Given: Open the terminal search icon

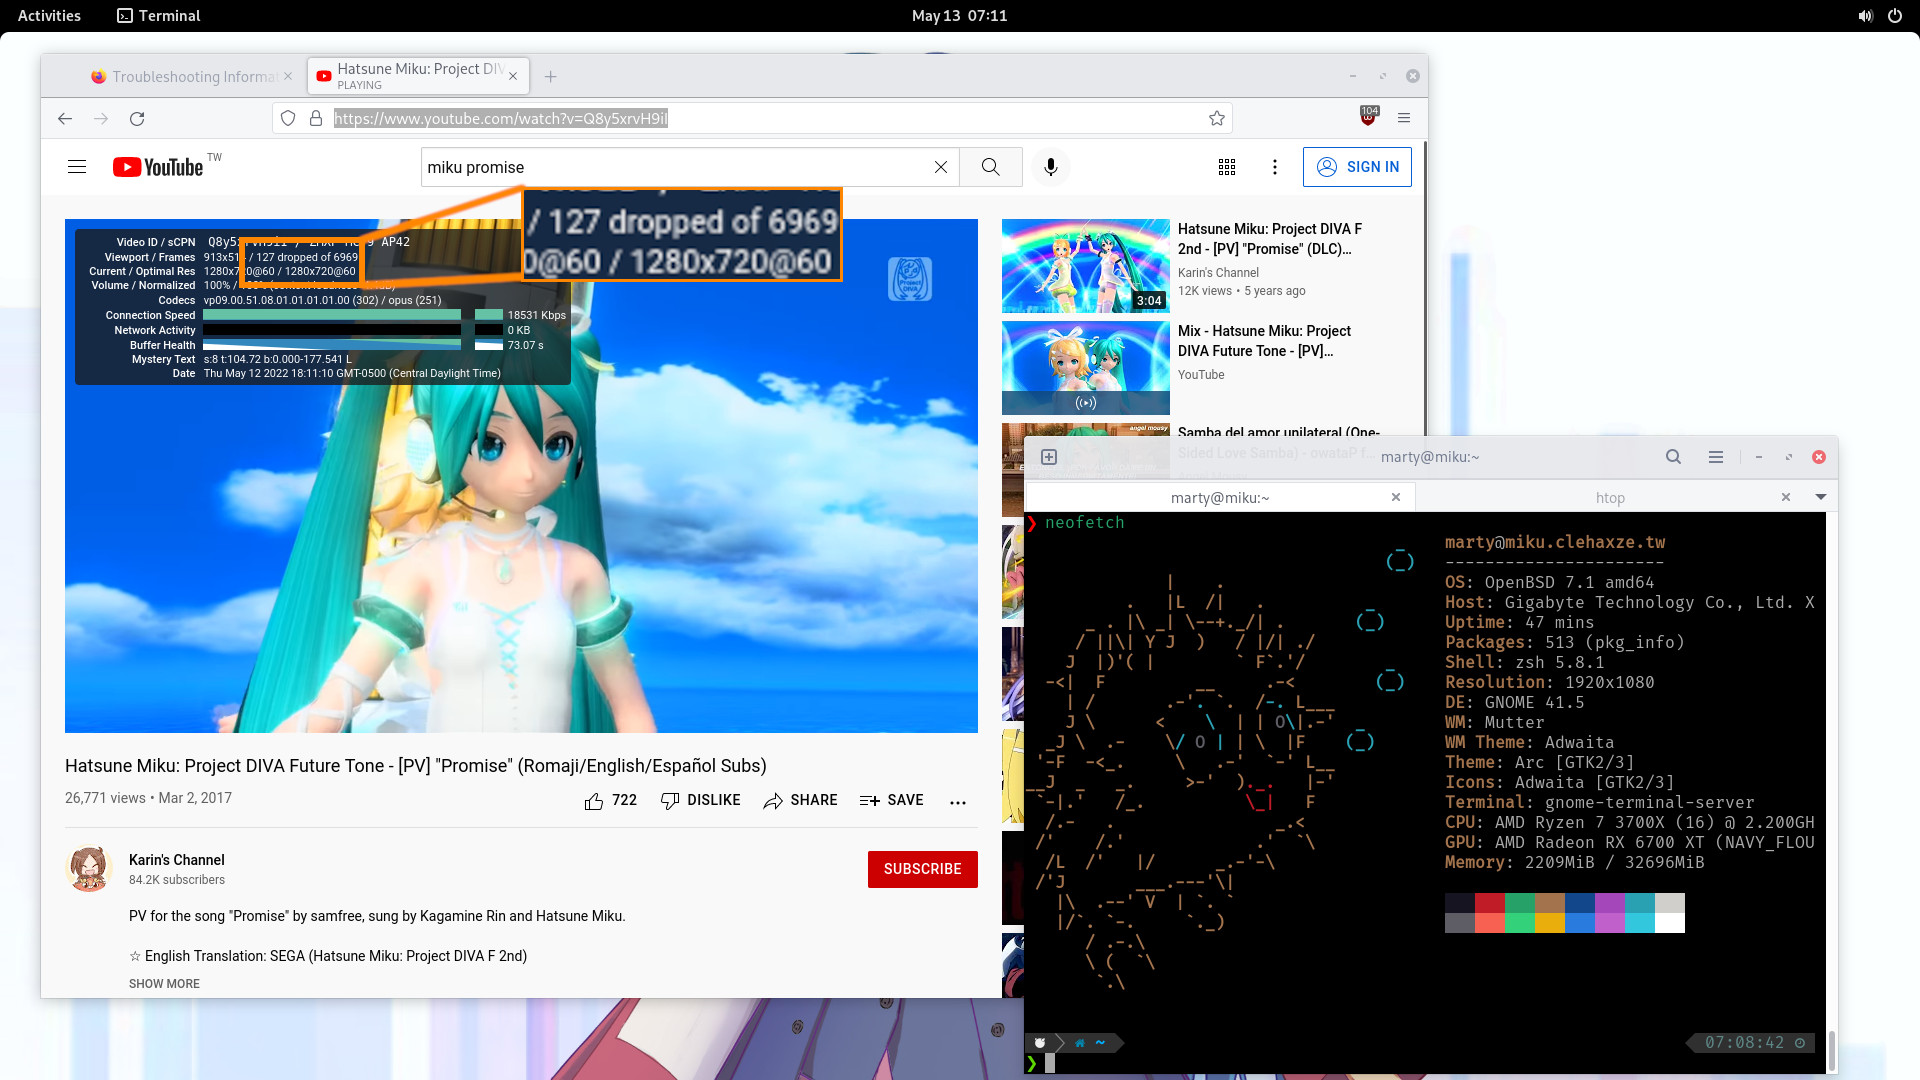Looking at the screenshot, I should 1673,457.
